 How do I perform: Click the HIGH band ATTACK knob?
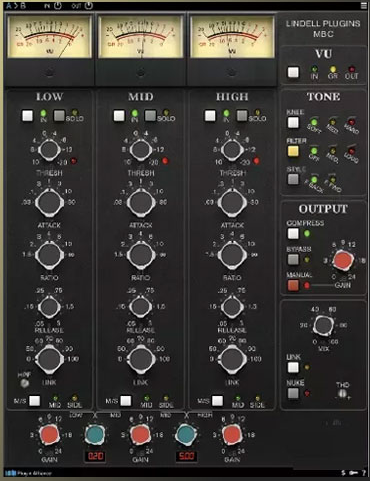click(x=232, y=202)
